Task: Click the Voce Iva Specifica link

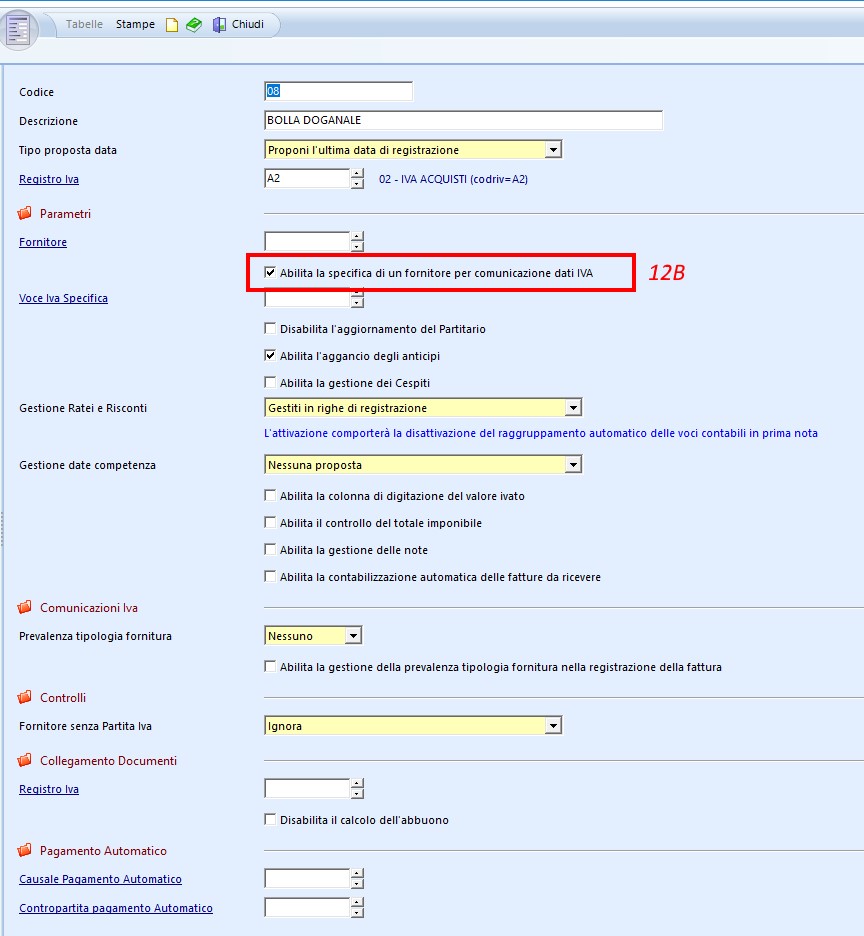Action: (x=63, y=298)
